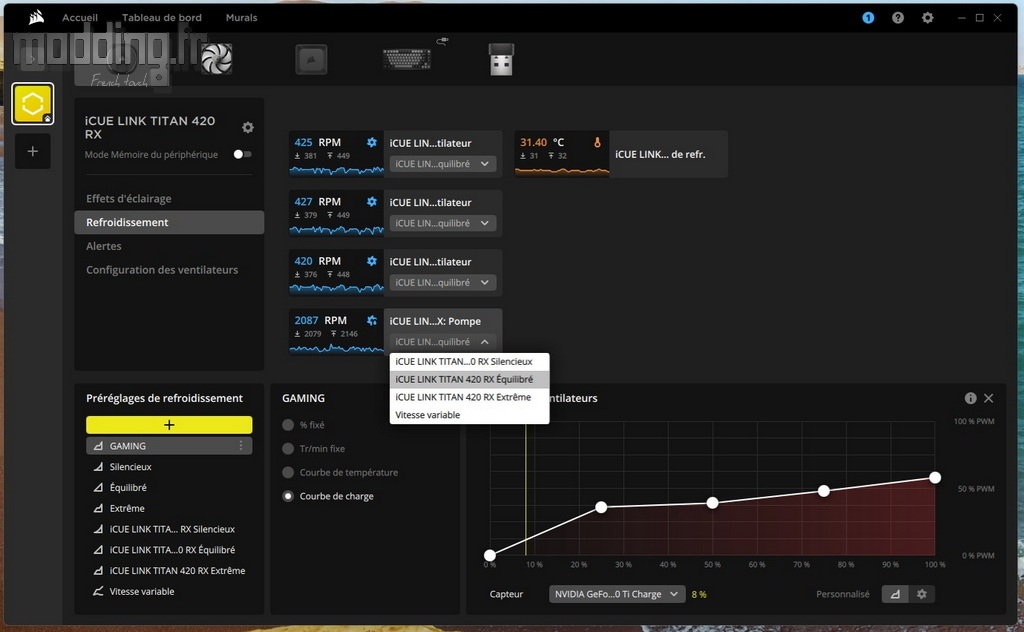Click the 425 RPM fan speed graph
Image resolution: width=1024 pixels, height=632 pixels.
tap(336, 170)
